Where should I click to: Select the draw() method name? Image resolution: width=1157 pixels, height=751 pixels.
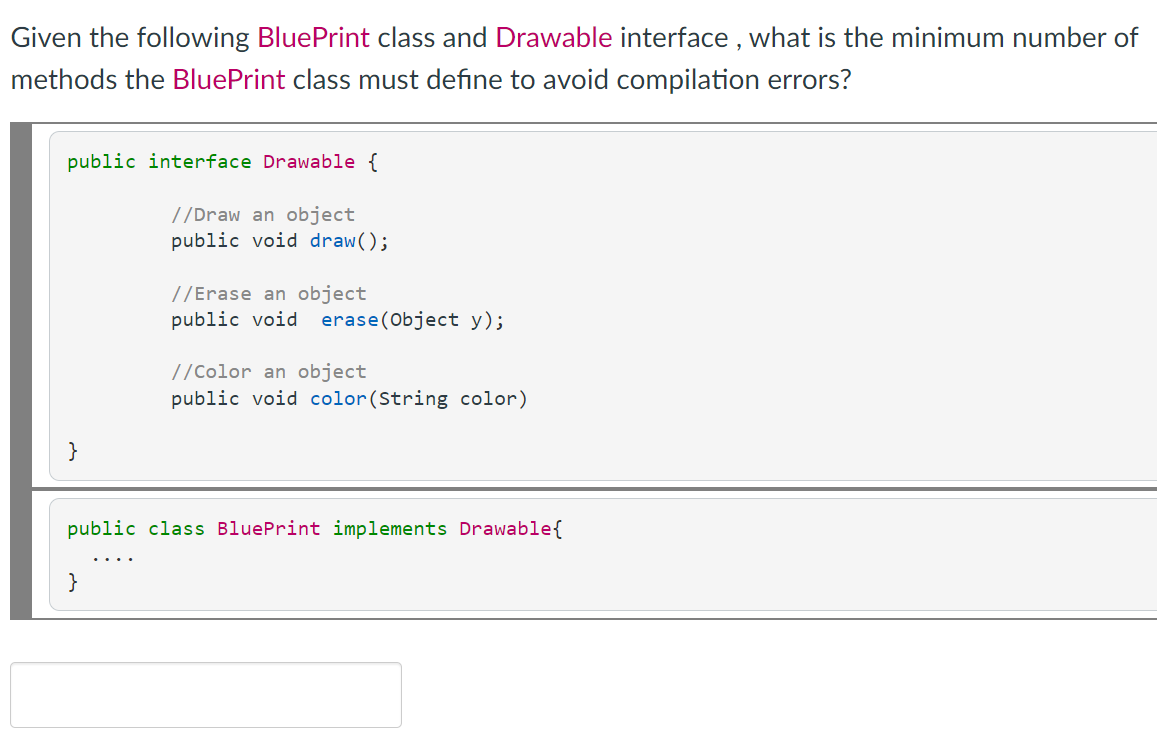(332, 240)
